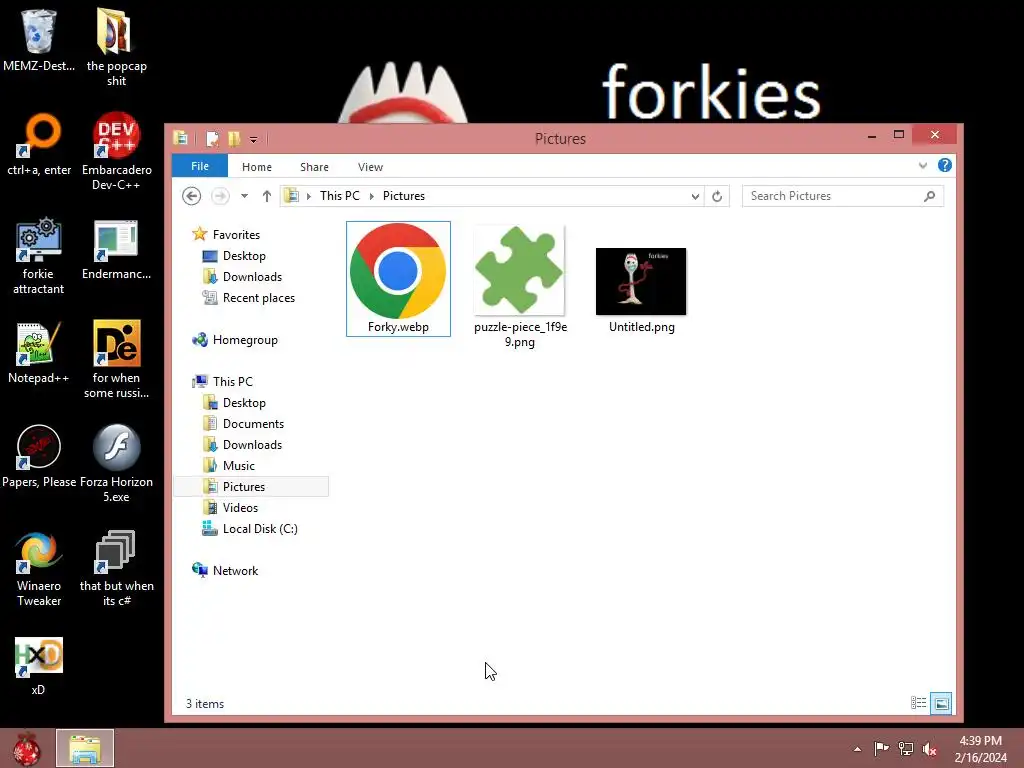This screenshot has width=1024, height=768.
Task: Launch Notepad++ from the desktop
Action: (39, 353)
